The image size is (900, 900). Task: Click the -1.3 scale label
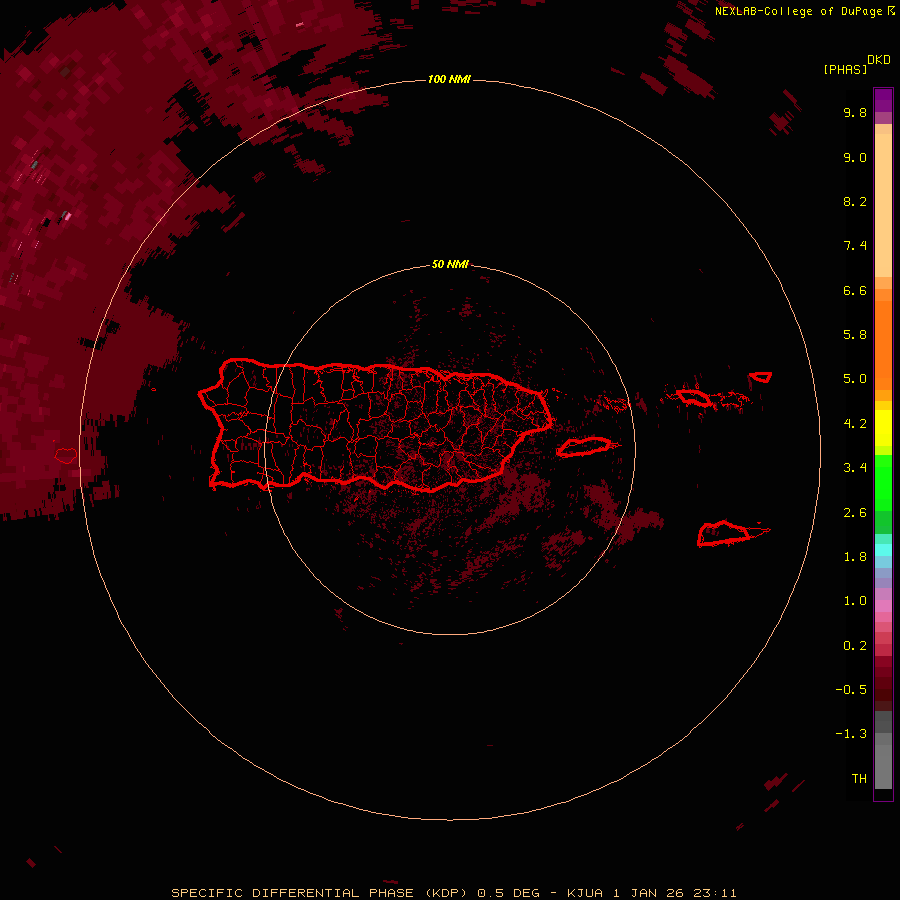851,734
